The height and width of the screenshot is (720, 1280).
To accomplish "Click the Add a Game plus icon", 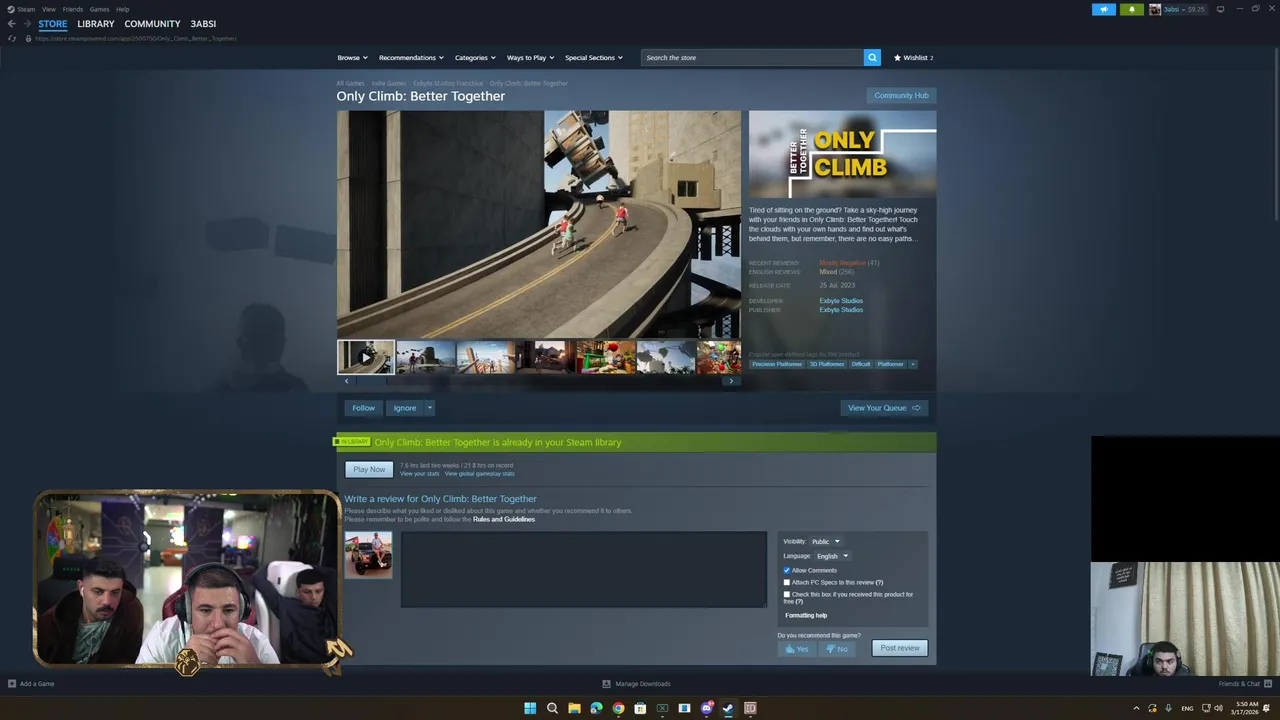I will click(x=12, y=684).
